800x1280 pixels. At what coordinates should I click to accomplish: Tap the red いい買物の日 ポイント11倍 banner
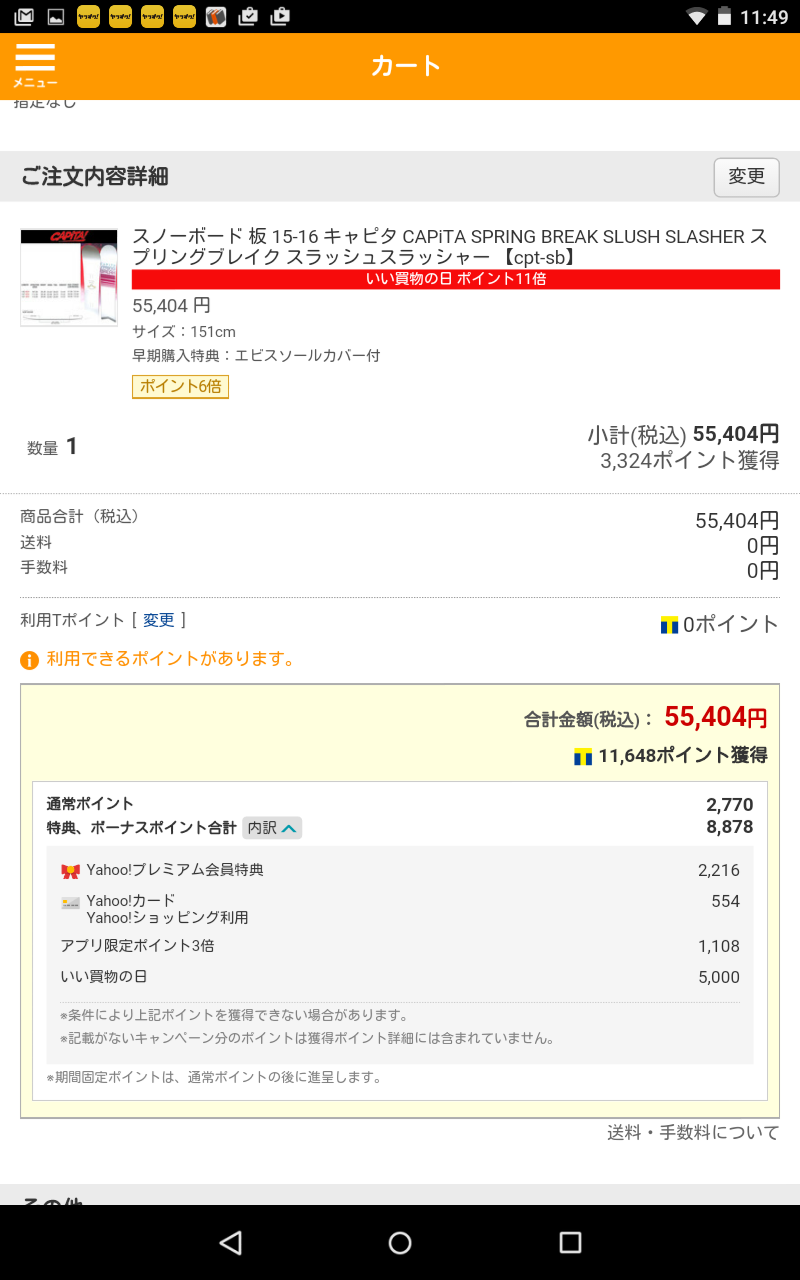[x=456, y=279]
